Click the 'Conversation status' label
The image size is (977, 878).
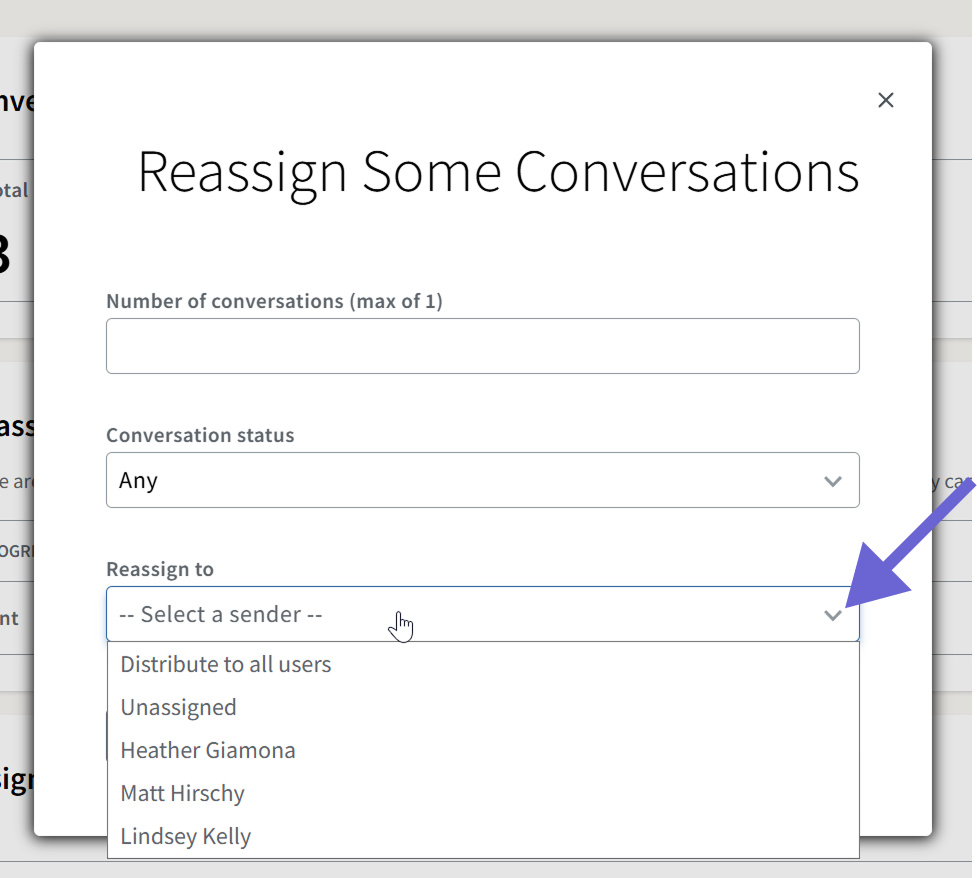coord(200,435)
